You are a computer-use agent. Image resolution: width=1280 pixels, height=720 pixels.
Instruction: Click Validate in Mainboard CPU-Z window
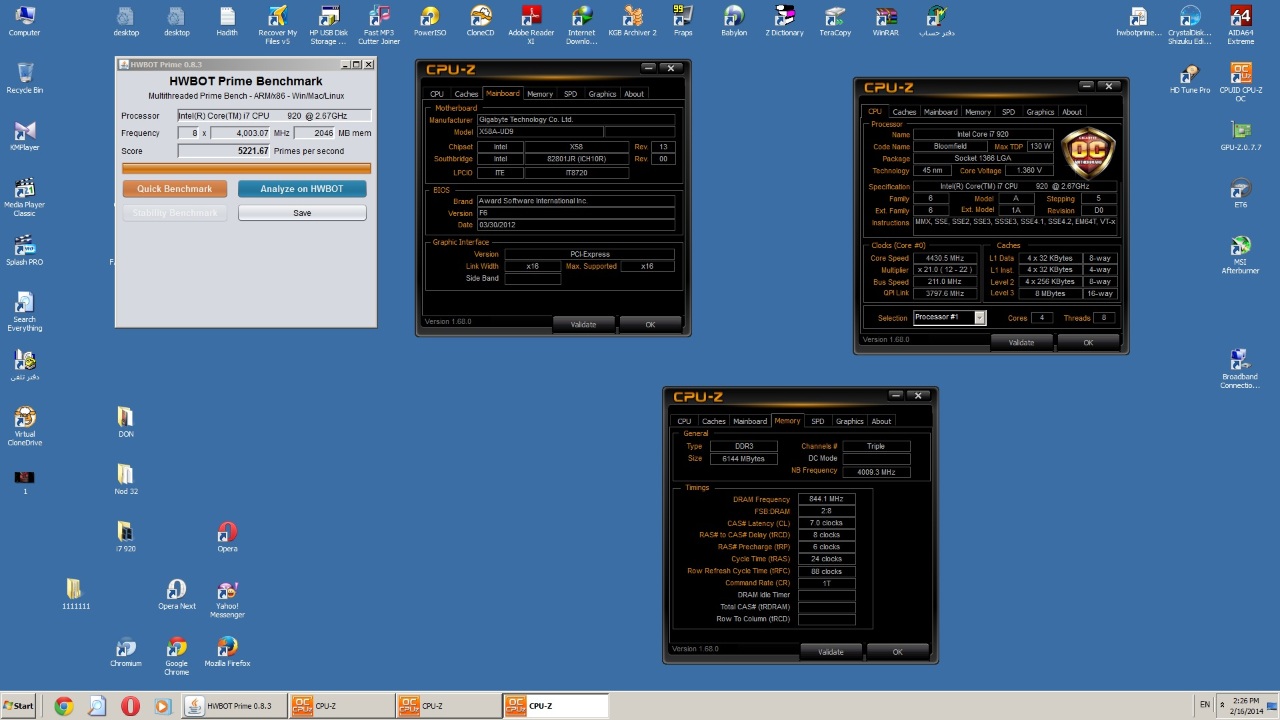point(583,324)
